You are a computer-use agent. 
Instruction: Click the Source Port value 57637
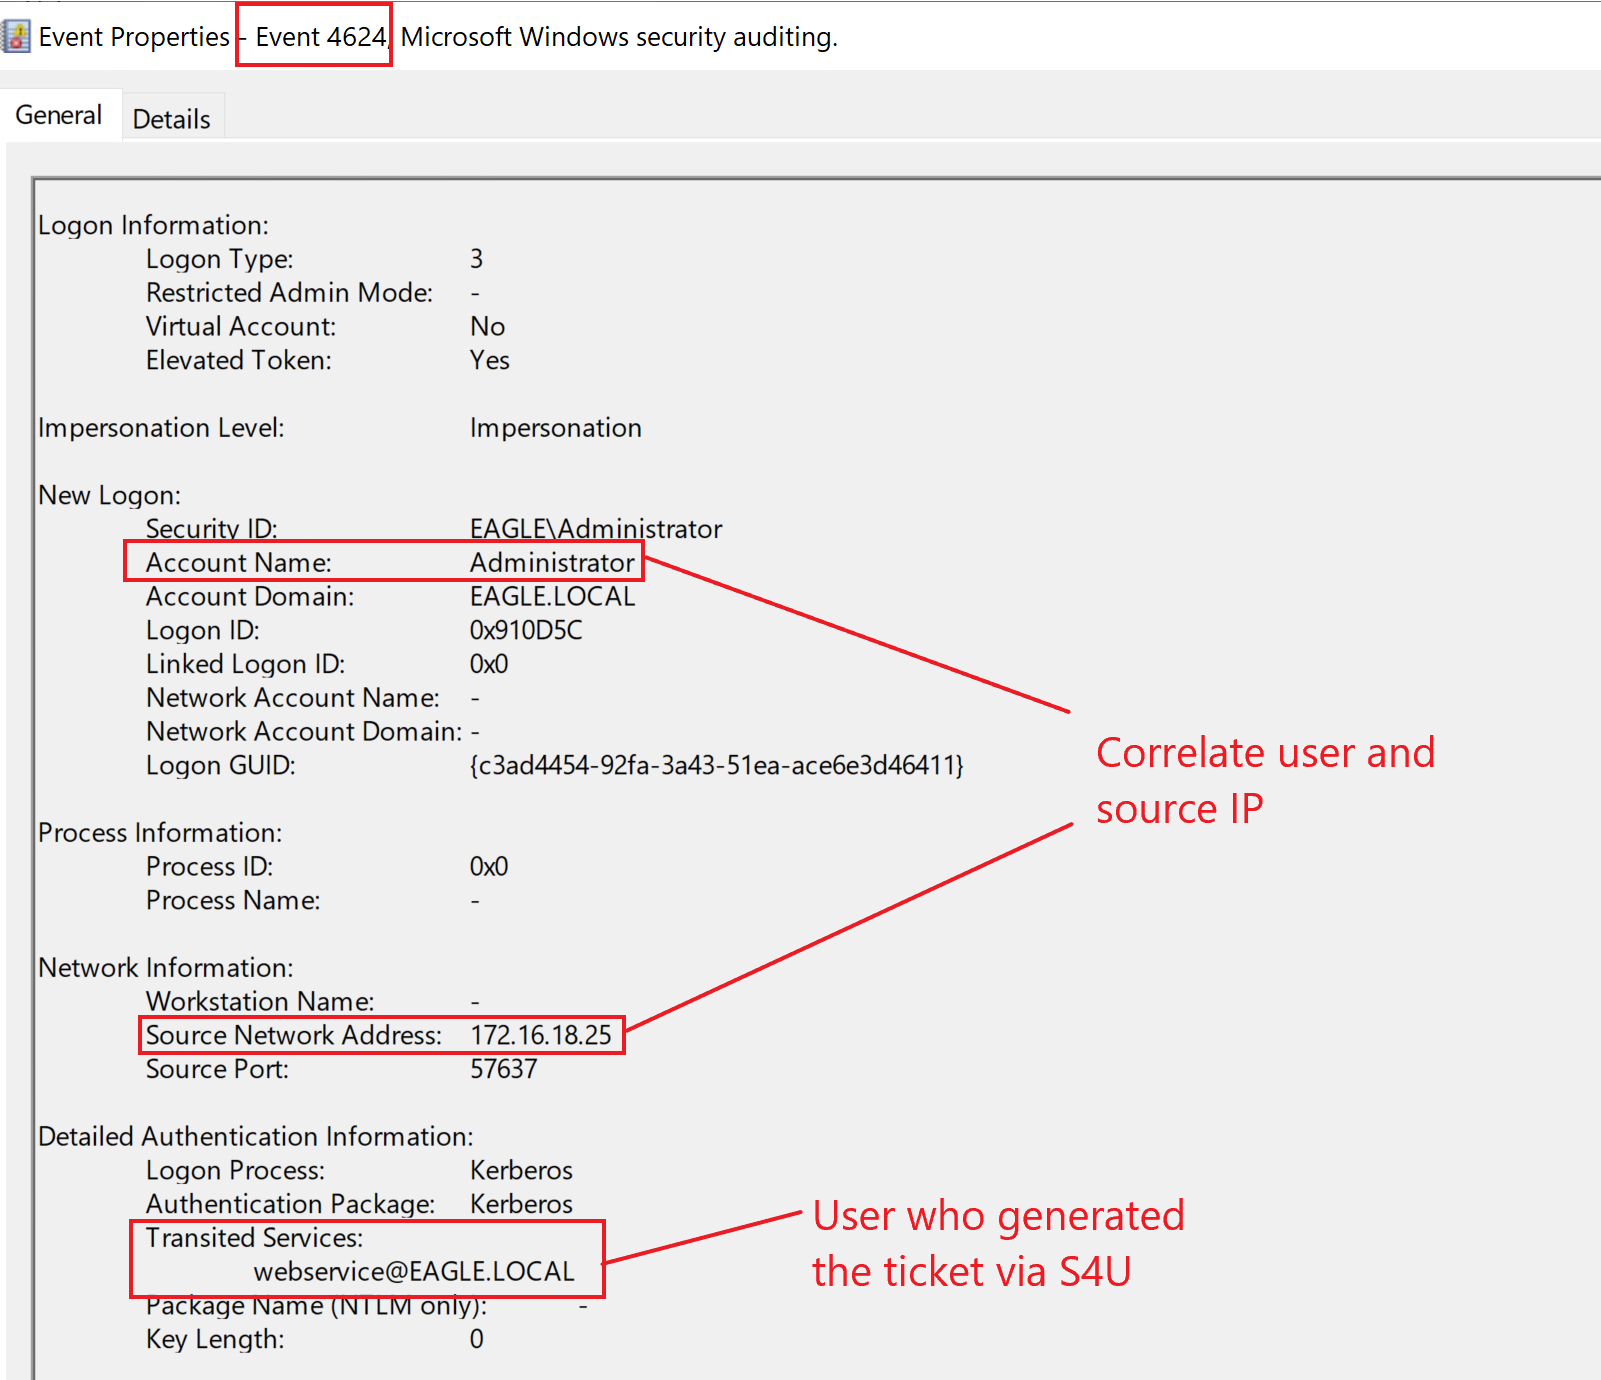coord(504,1069)
